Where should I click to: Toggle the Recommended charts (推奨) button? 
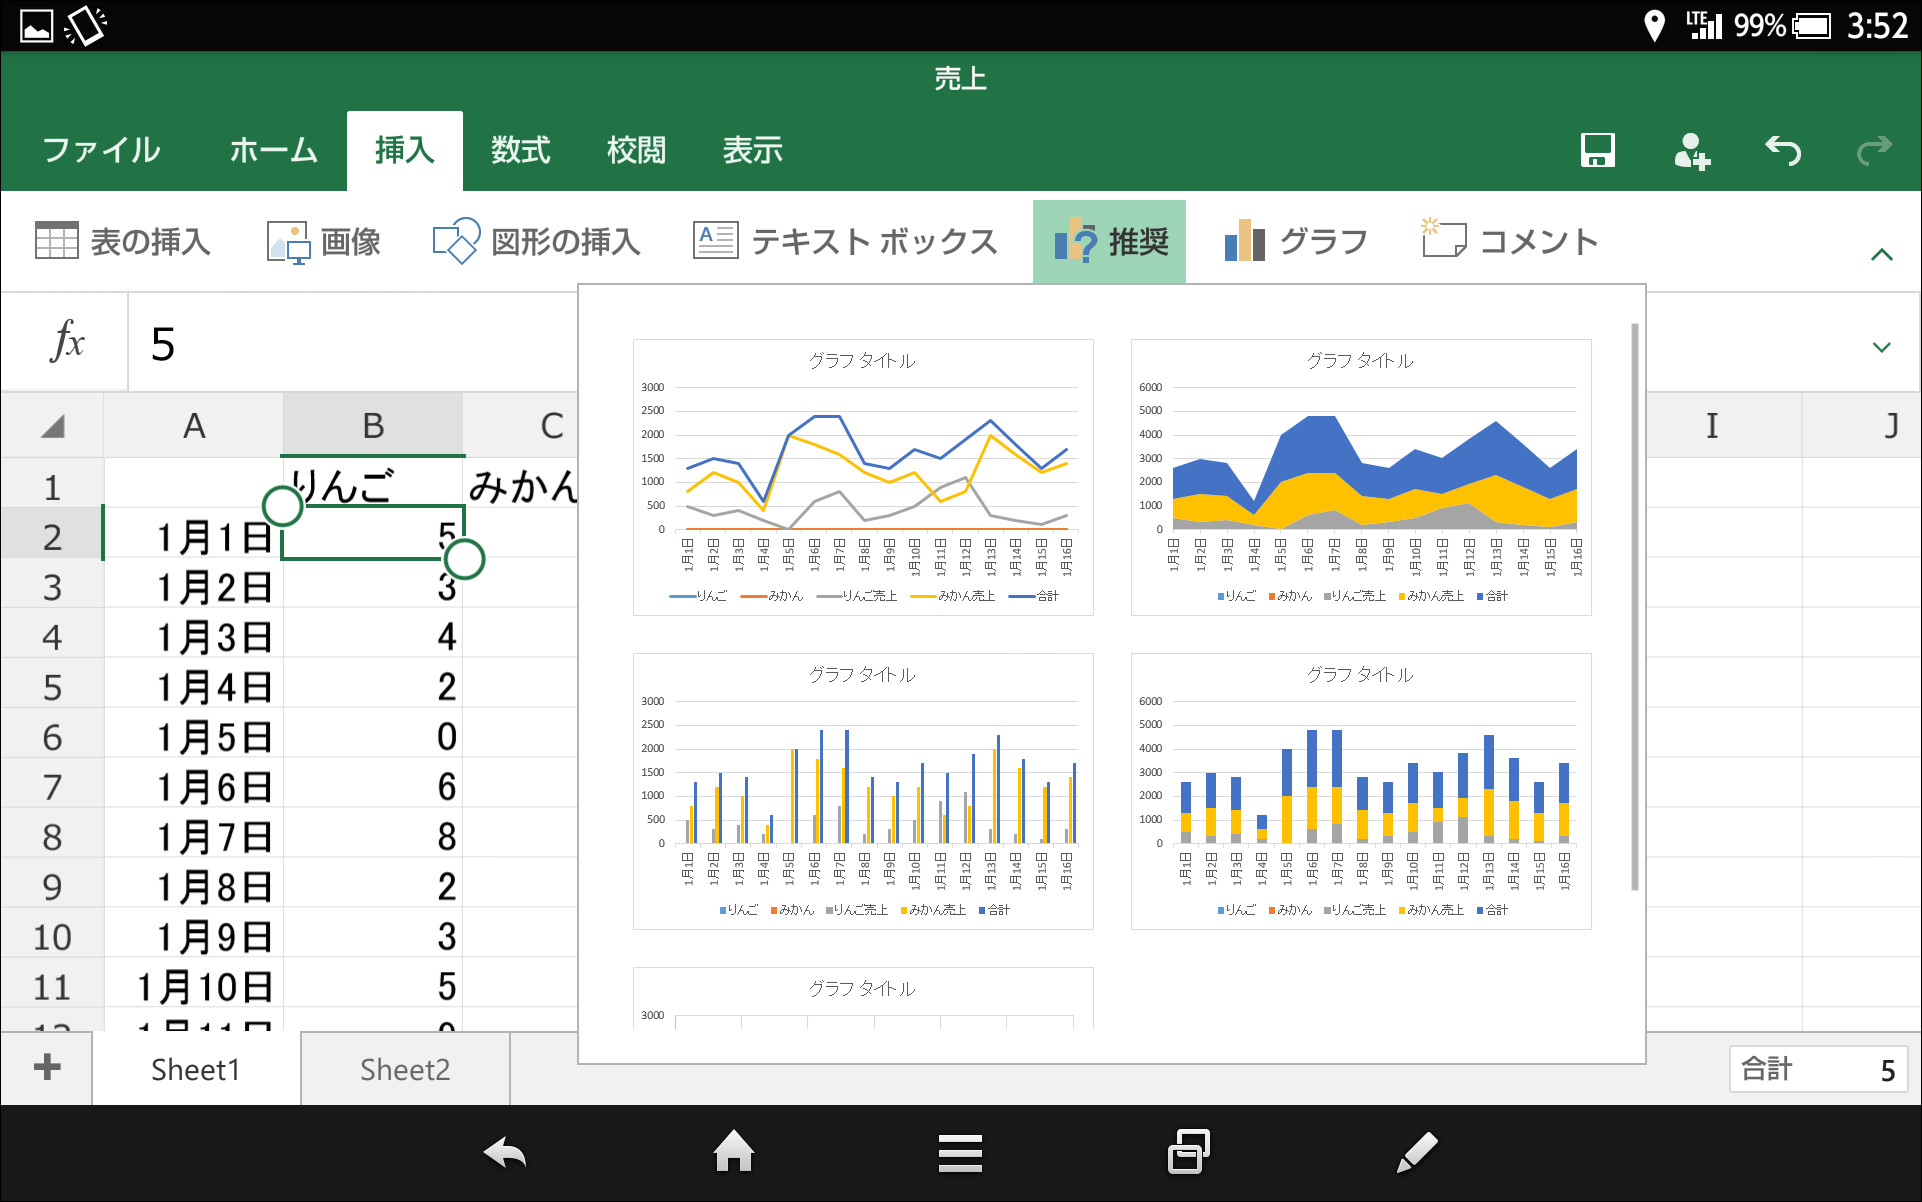(1109, 241)
